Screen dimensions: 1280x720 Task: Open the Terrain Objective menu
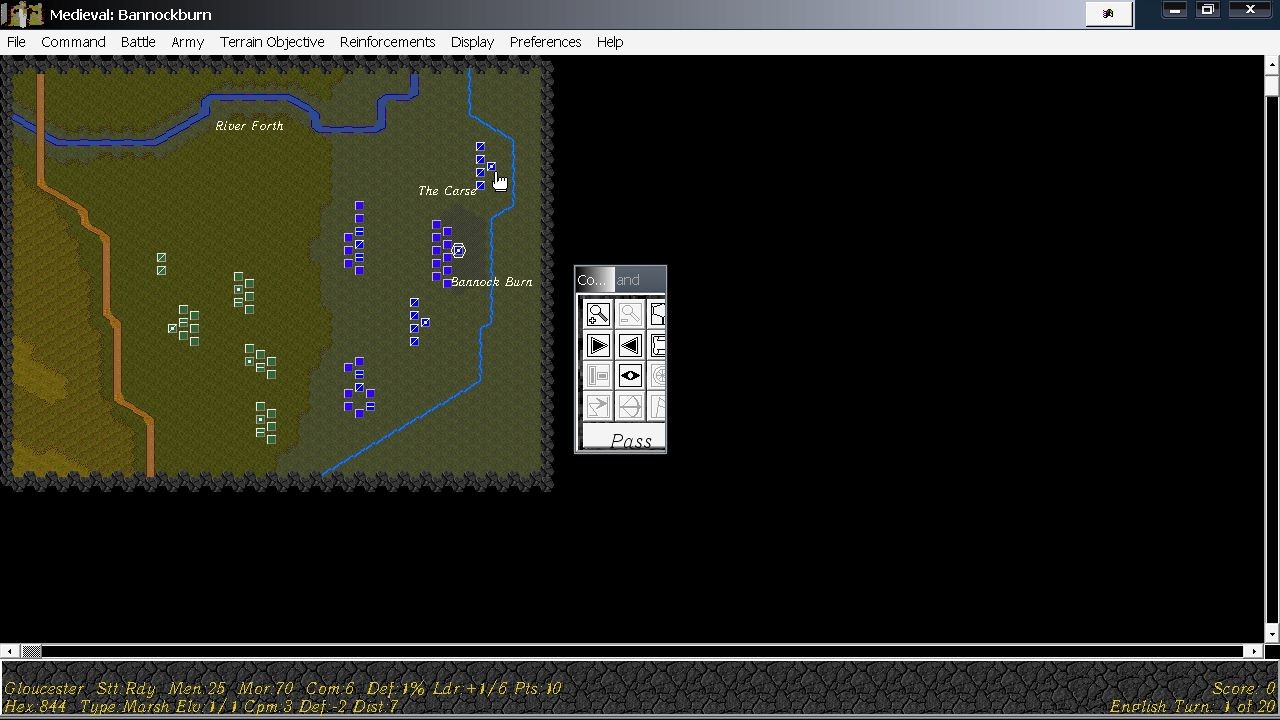(272, 42)
